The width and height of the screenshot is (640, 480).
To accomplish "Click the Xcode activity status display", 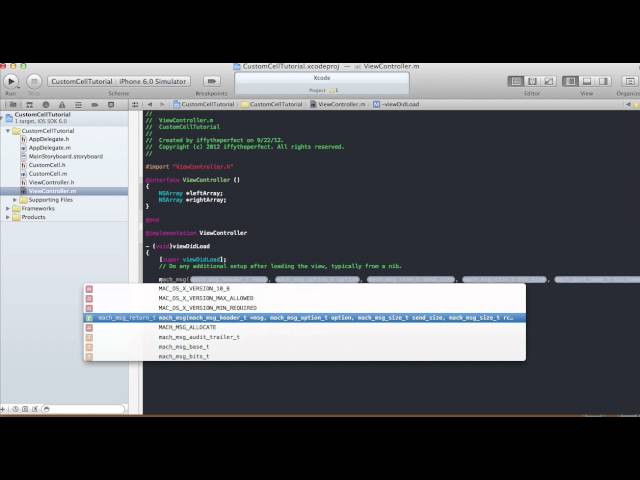I will tap(322, 84).
